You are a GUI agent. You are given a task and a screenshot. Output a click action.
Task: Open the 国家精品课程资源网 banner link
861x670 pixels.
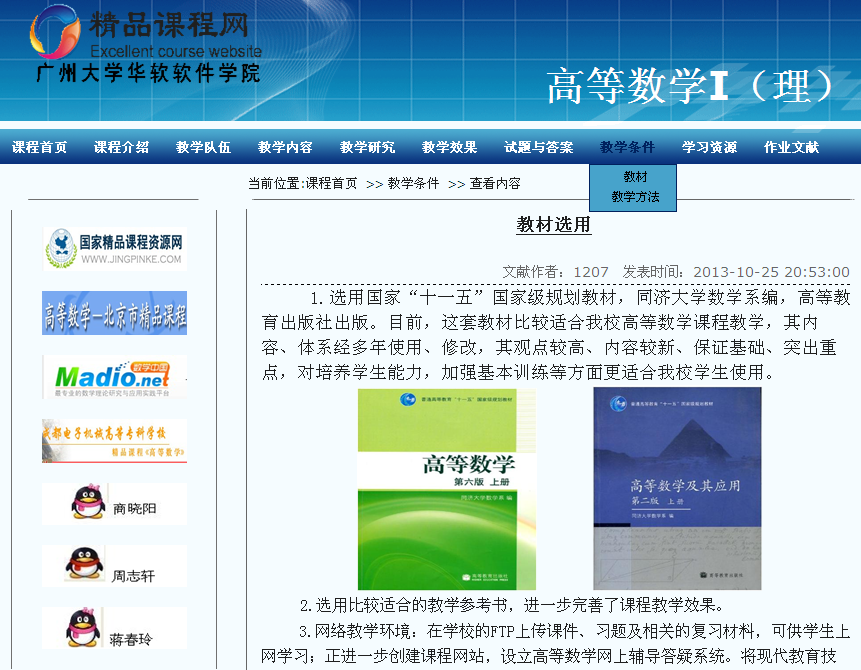pos(114,247)
